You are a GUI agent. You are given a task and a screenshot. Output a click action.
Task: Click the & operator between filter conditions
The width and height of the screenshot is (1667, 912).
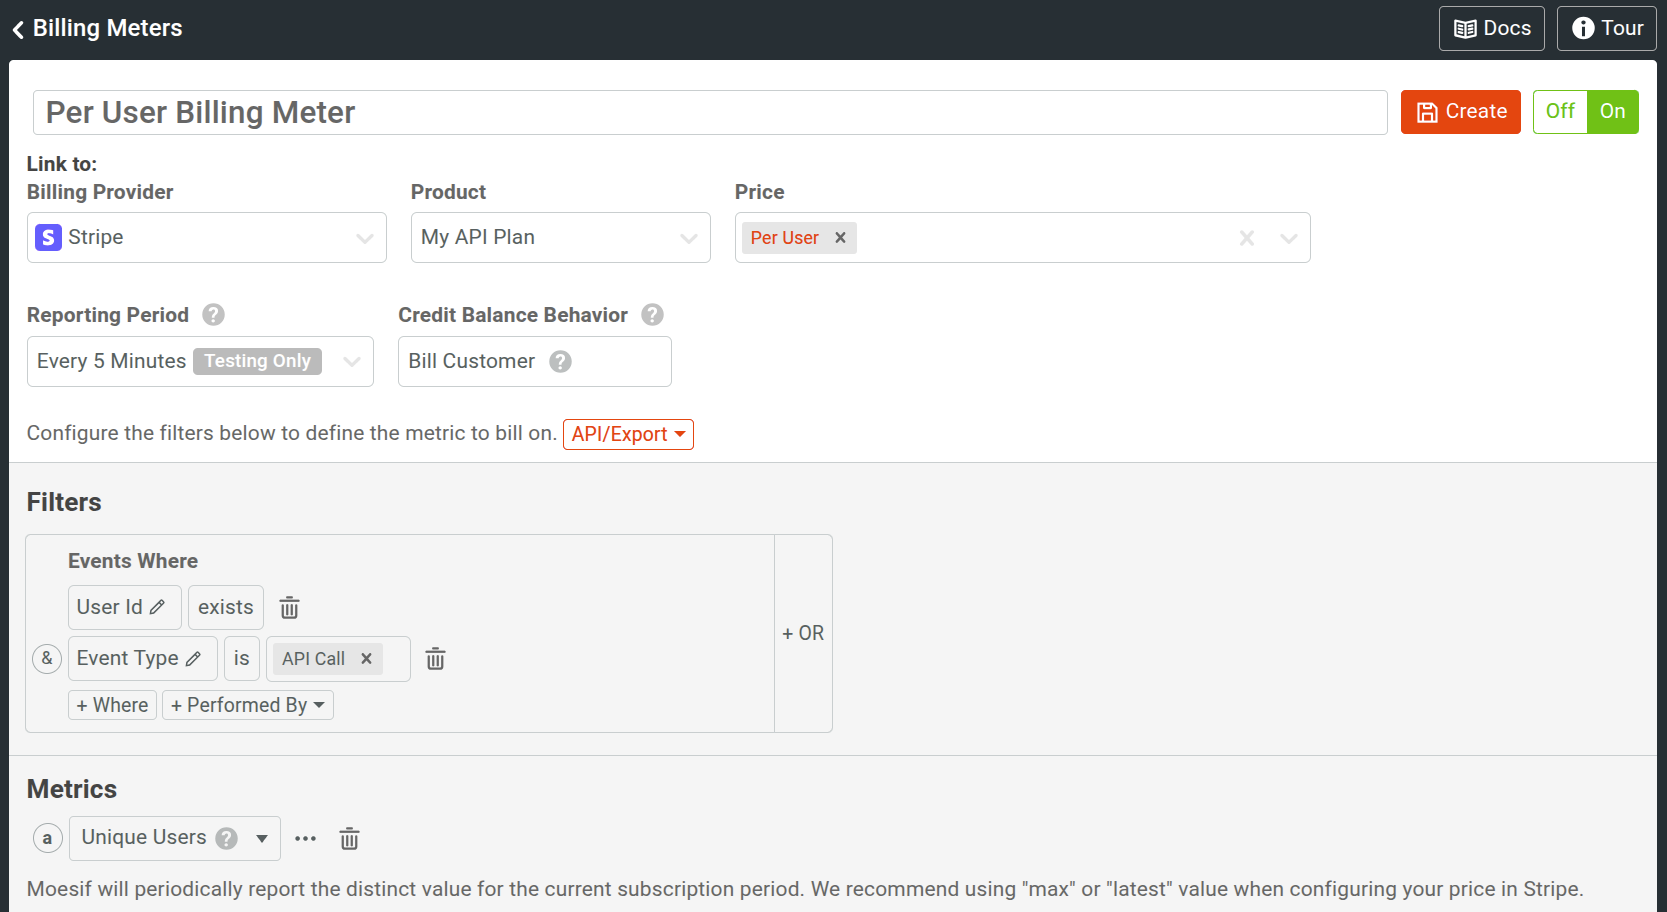click(x=46, y=658)
